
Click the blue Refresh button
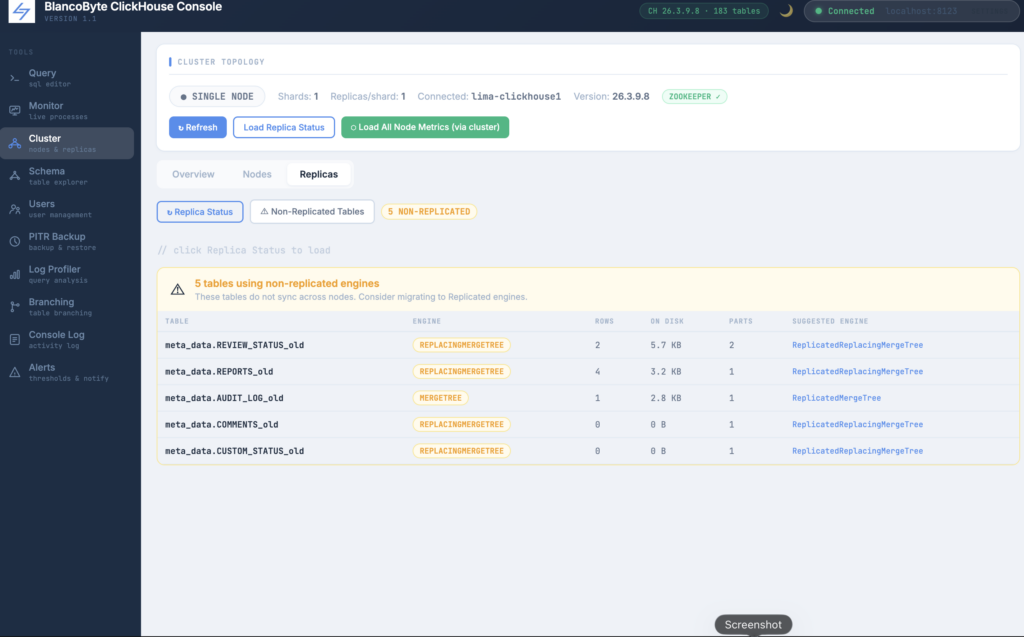(198, 127)
